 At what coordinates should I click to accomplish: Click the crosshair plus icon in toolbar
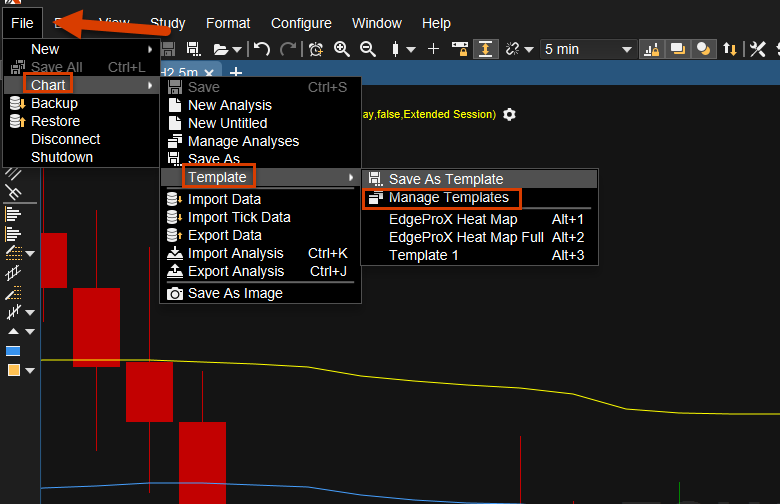(433, 49)
